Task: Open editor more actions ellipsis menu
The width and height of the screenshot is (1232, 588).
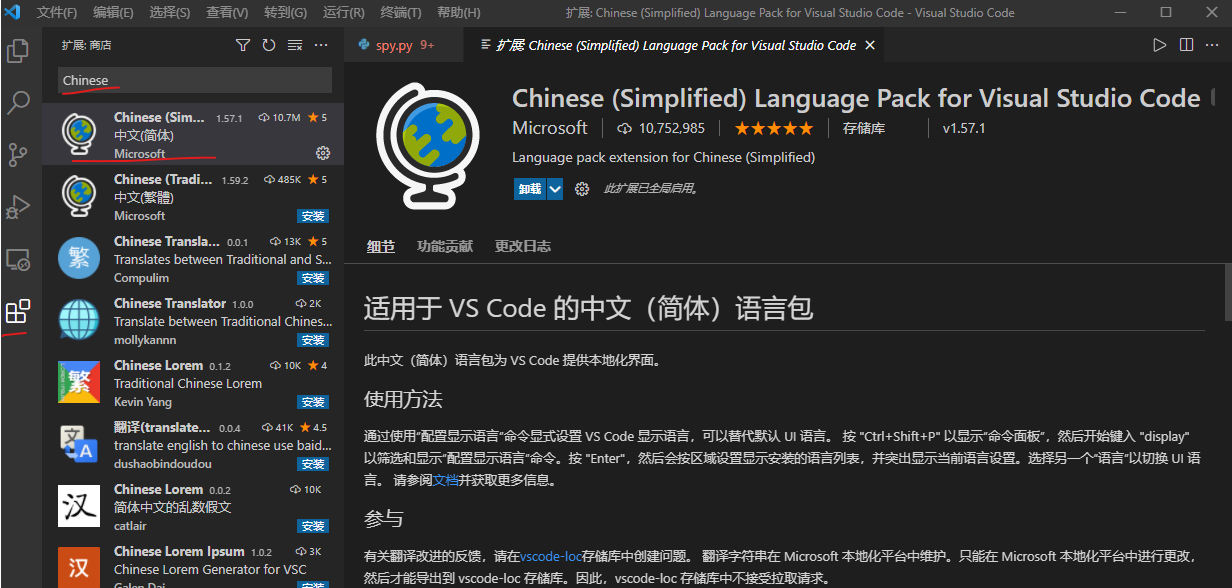Action: (1212, 45)
